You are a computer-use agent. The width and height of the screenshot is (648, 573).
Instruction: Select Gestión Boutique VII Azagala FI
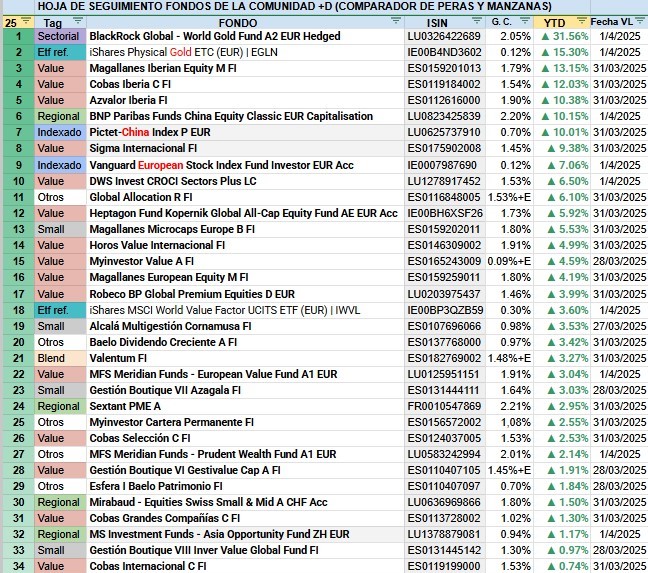pyautogui.click(x=245, y=390)
